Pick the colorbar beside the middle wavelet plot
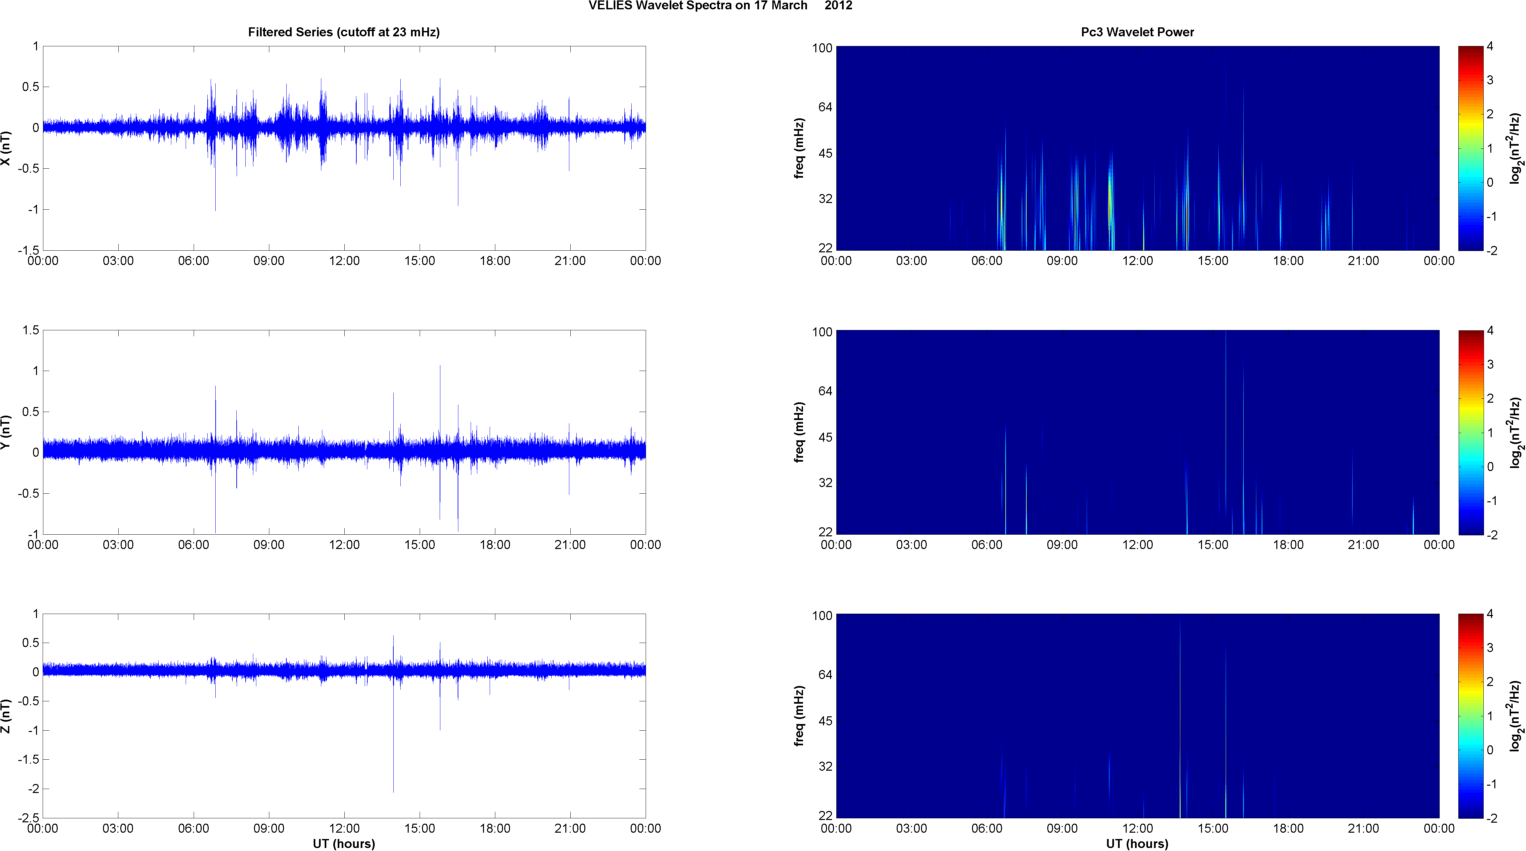 point(1470,432)
